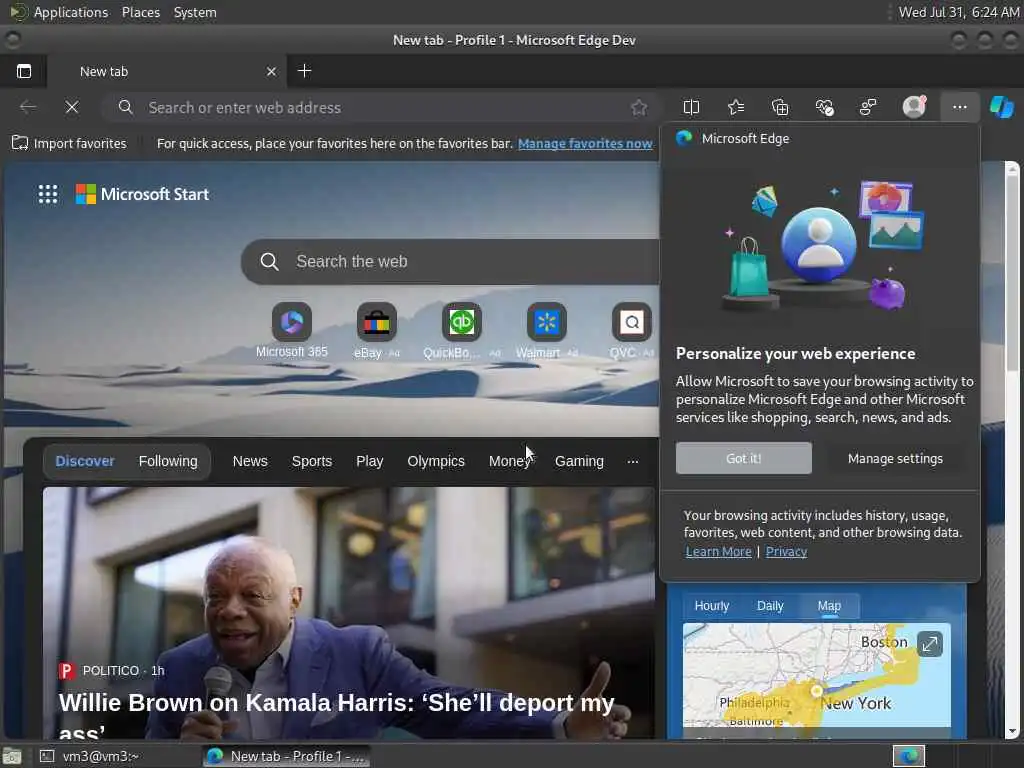Open the Microsoft 365 quick link

(292, 330)
